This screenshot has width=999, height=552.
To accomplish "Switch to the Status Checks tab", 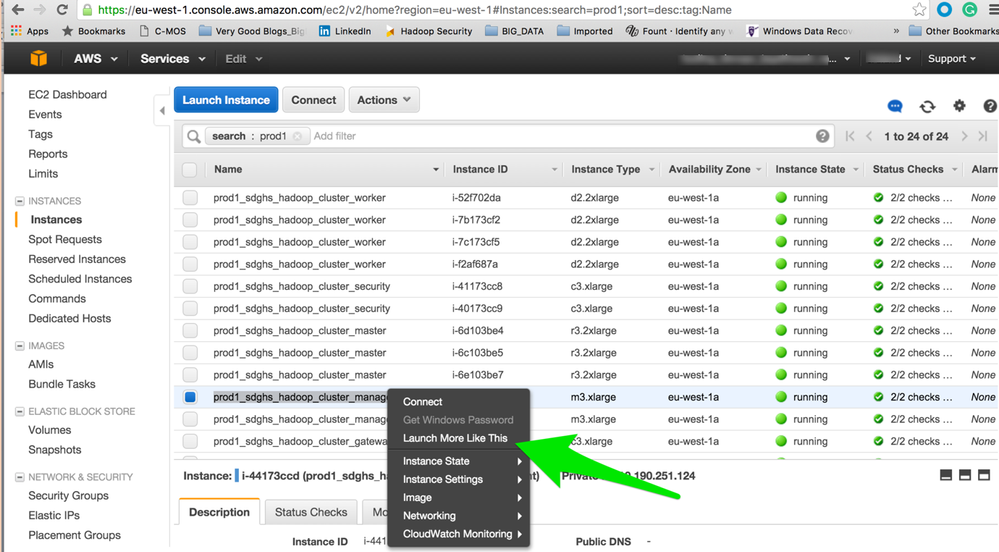I will 311,512.
